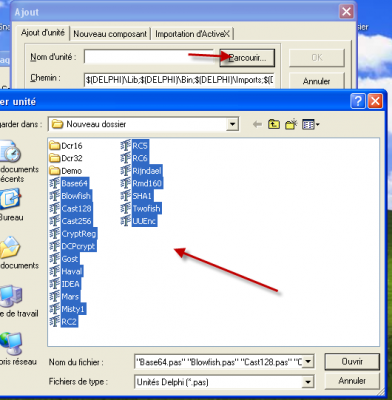Select the Blowfish unit file

[70, 196]
